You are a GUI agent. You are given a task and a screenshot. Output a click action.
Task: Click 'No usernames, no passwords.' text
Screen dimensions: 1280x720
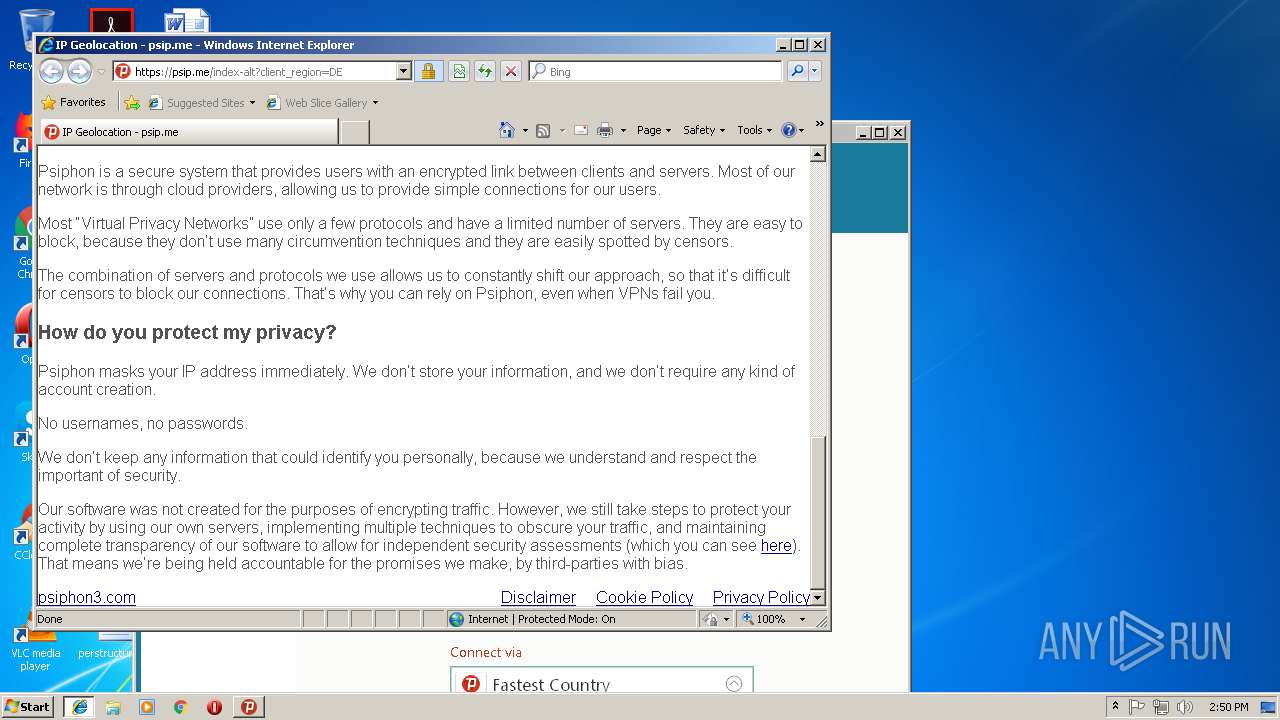pyautogui.click(x=142, y=424)
